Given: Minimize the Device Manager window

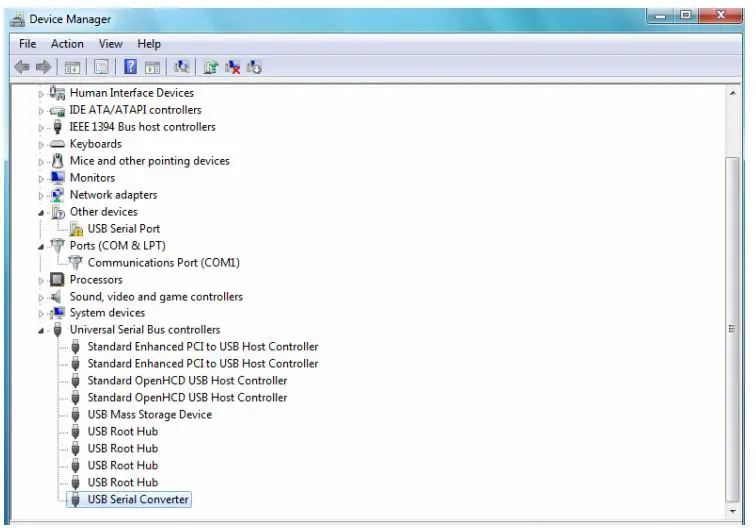Looking at the screenshot, I should [x=661, y=16].
